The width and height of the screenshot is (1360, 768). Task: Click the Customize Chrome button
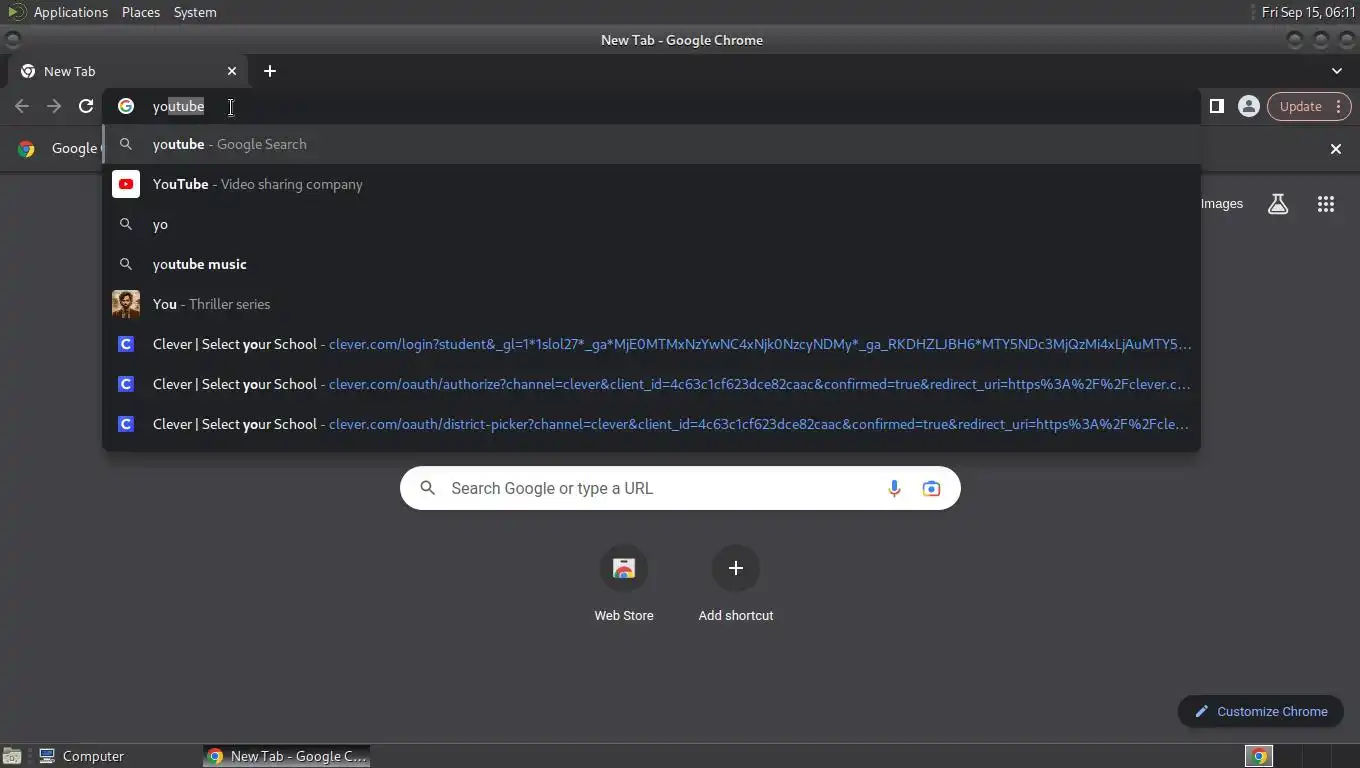[1261, 711]
